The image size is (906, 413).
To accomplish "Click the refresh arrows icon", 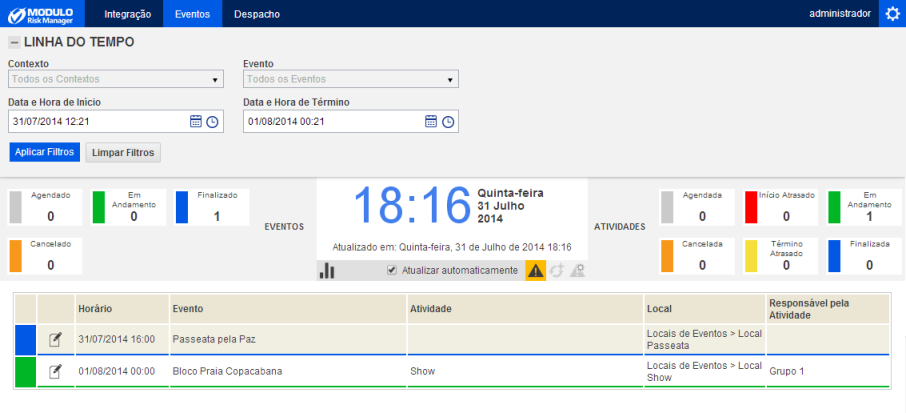I will click(x=556, y=270).
